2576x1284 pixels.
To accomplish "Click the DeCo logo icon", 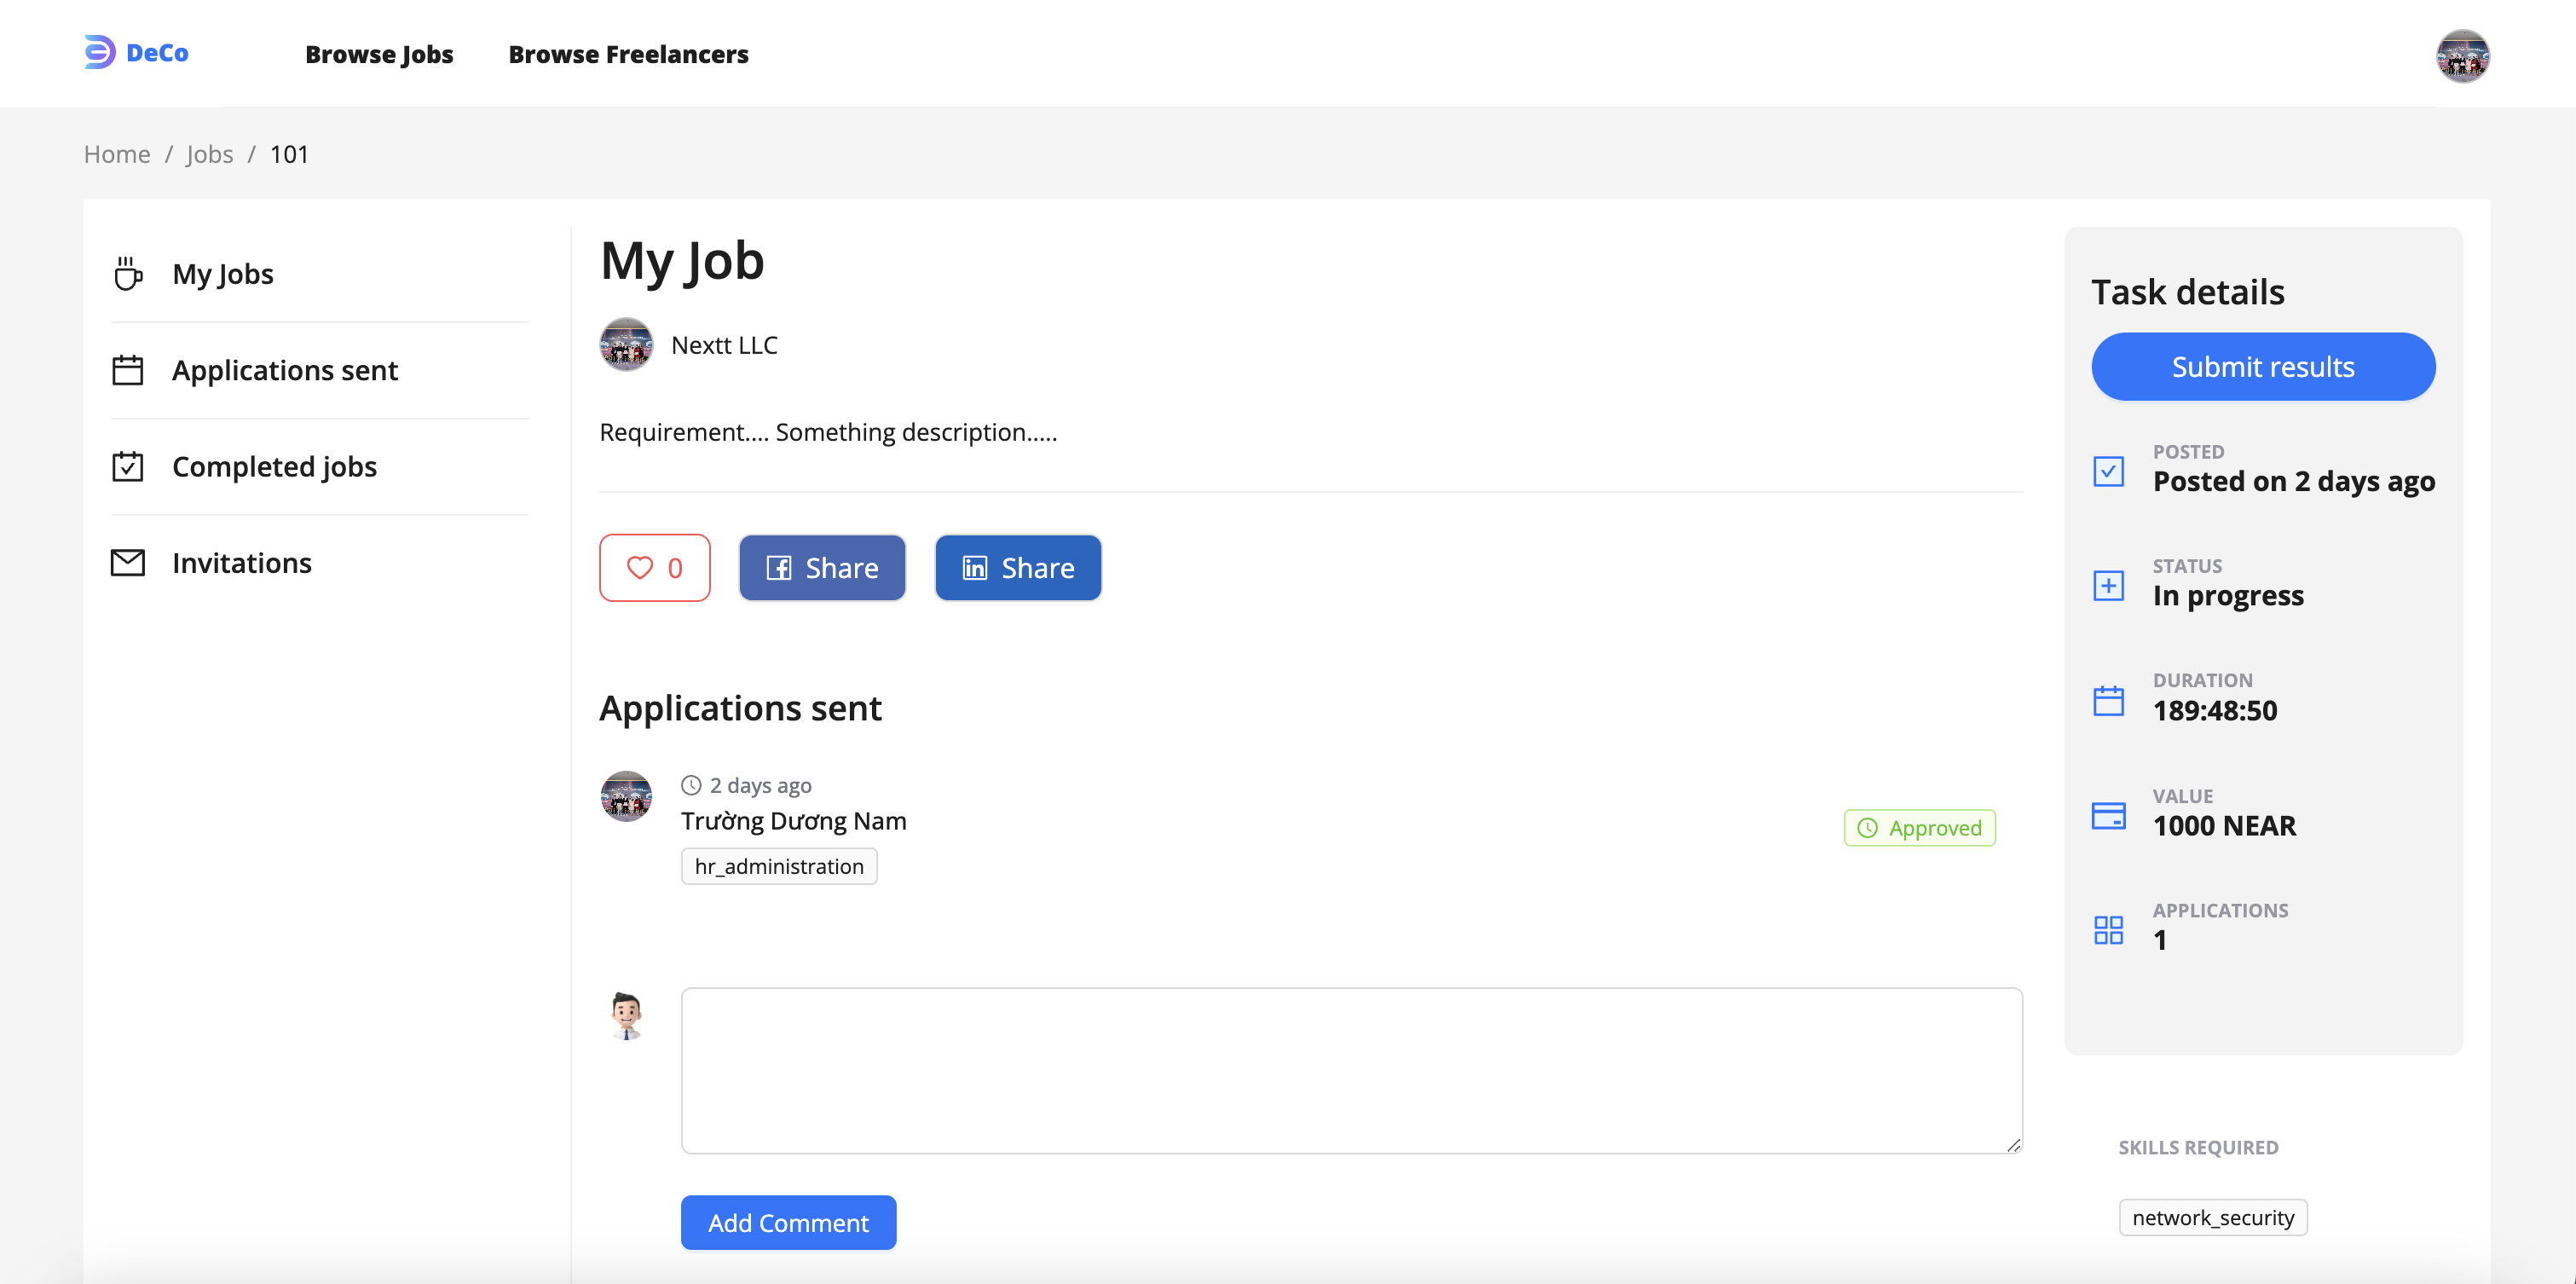I will click(99, 52).
